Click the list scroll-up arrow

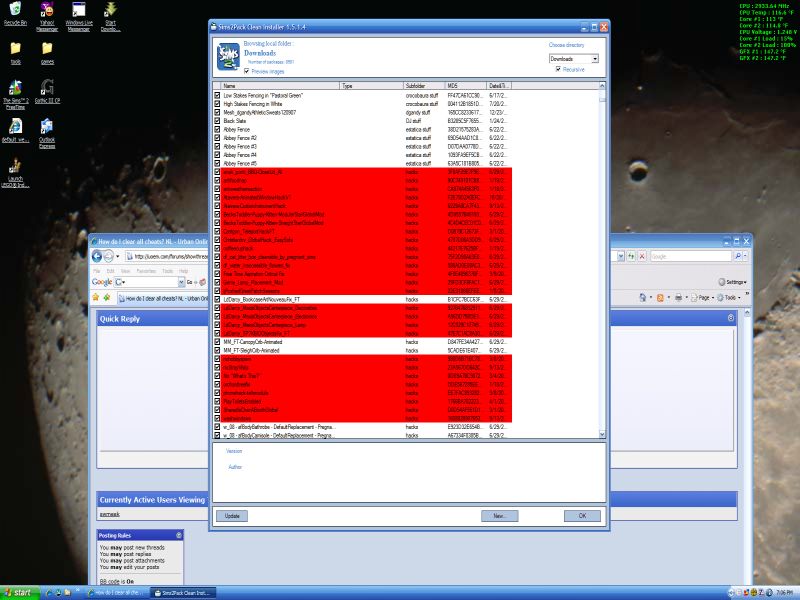602,85
